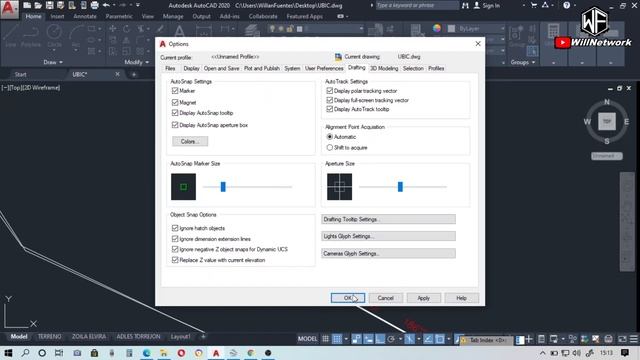Click the Windows Start button

point(8,353)
